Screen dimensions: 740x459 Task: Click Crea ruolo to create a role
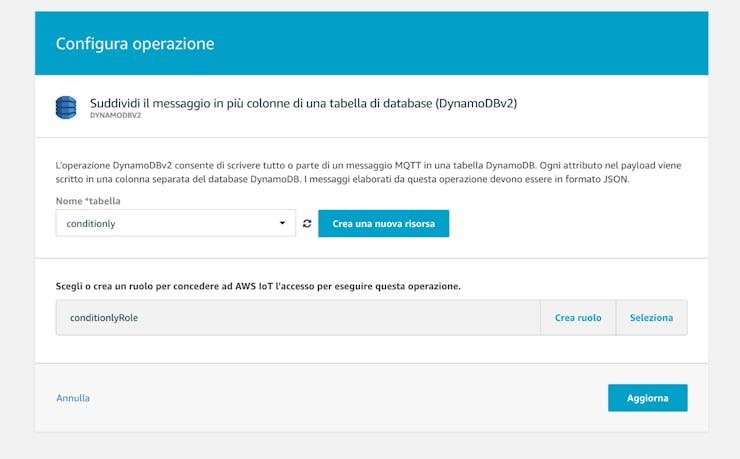coord(578,317)
